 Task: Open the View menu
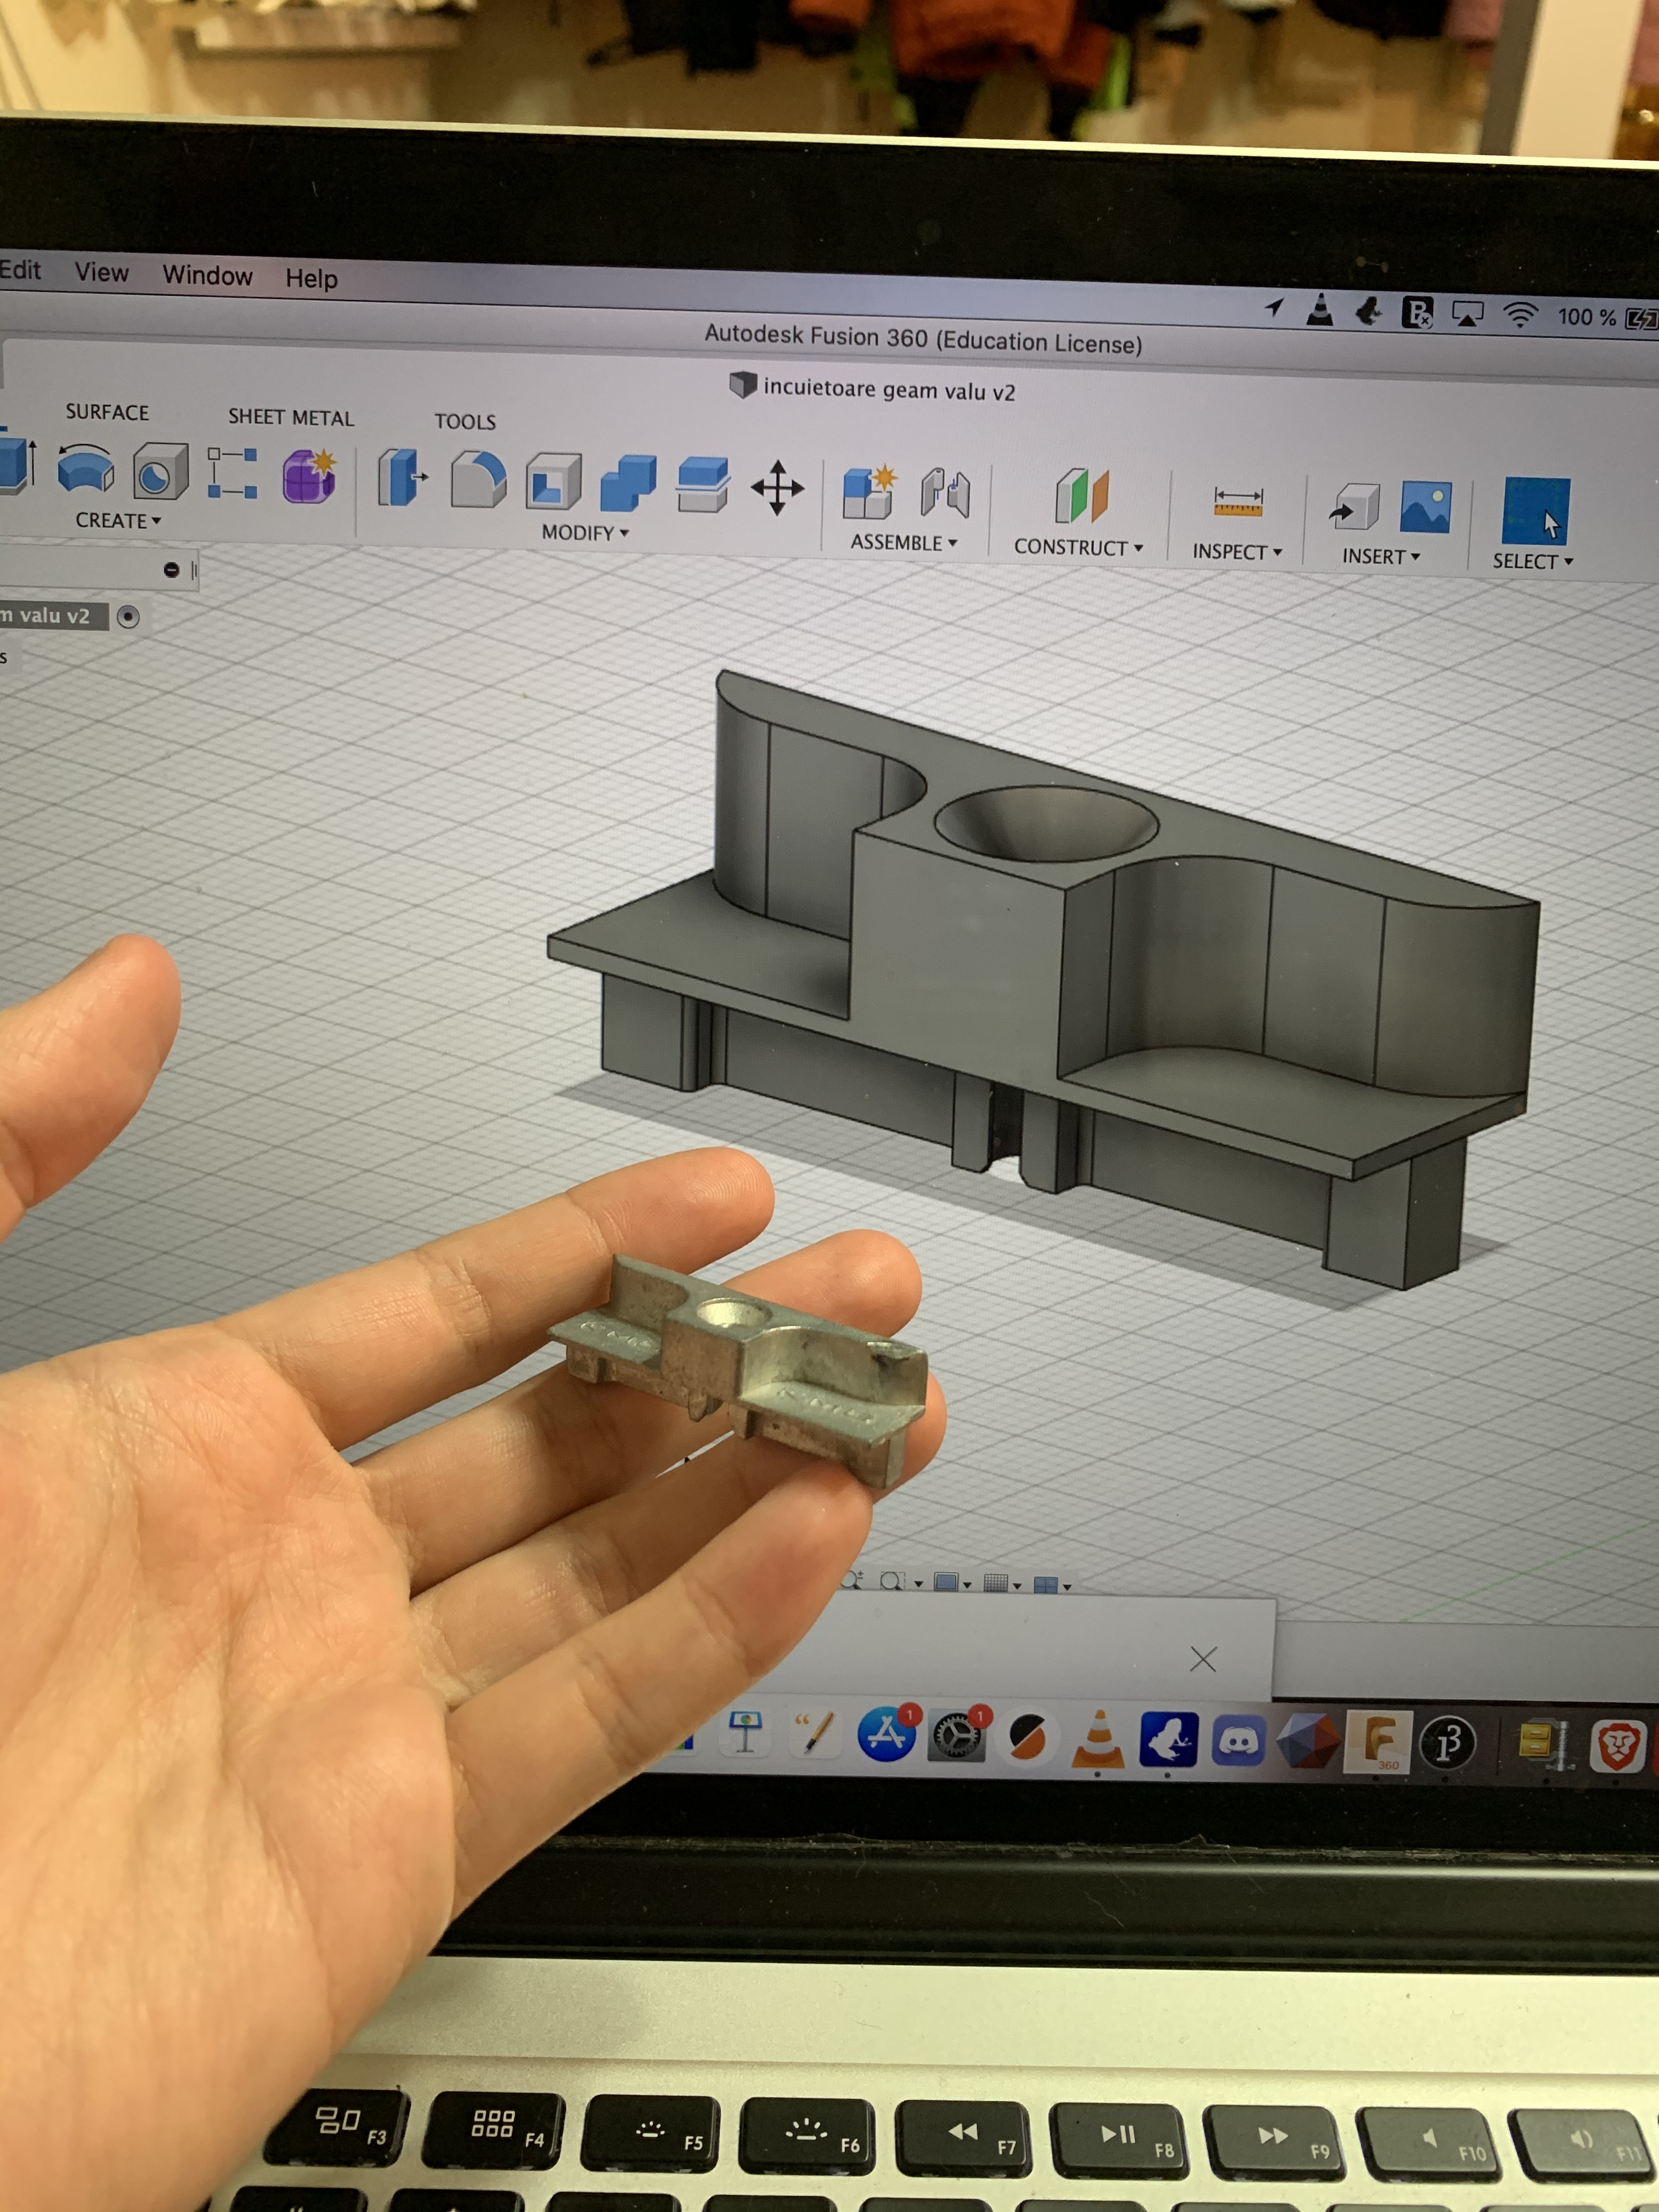tap(102, 273)
